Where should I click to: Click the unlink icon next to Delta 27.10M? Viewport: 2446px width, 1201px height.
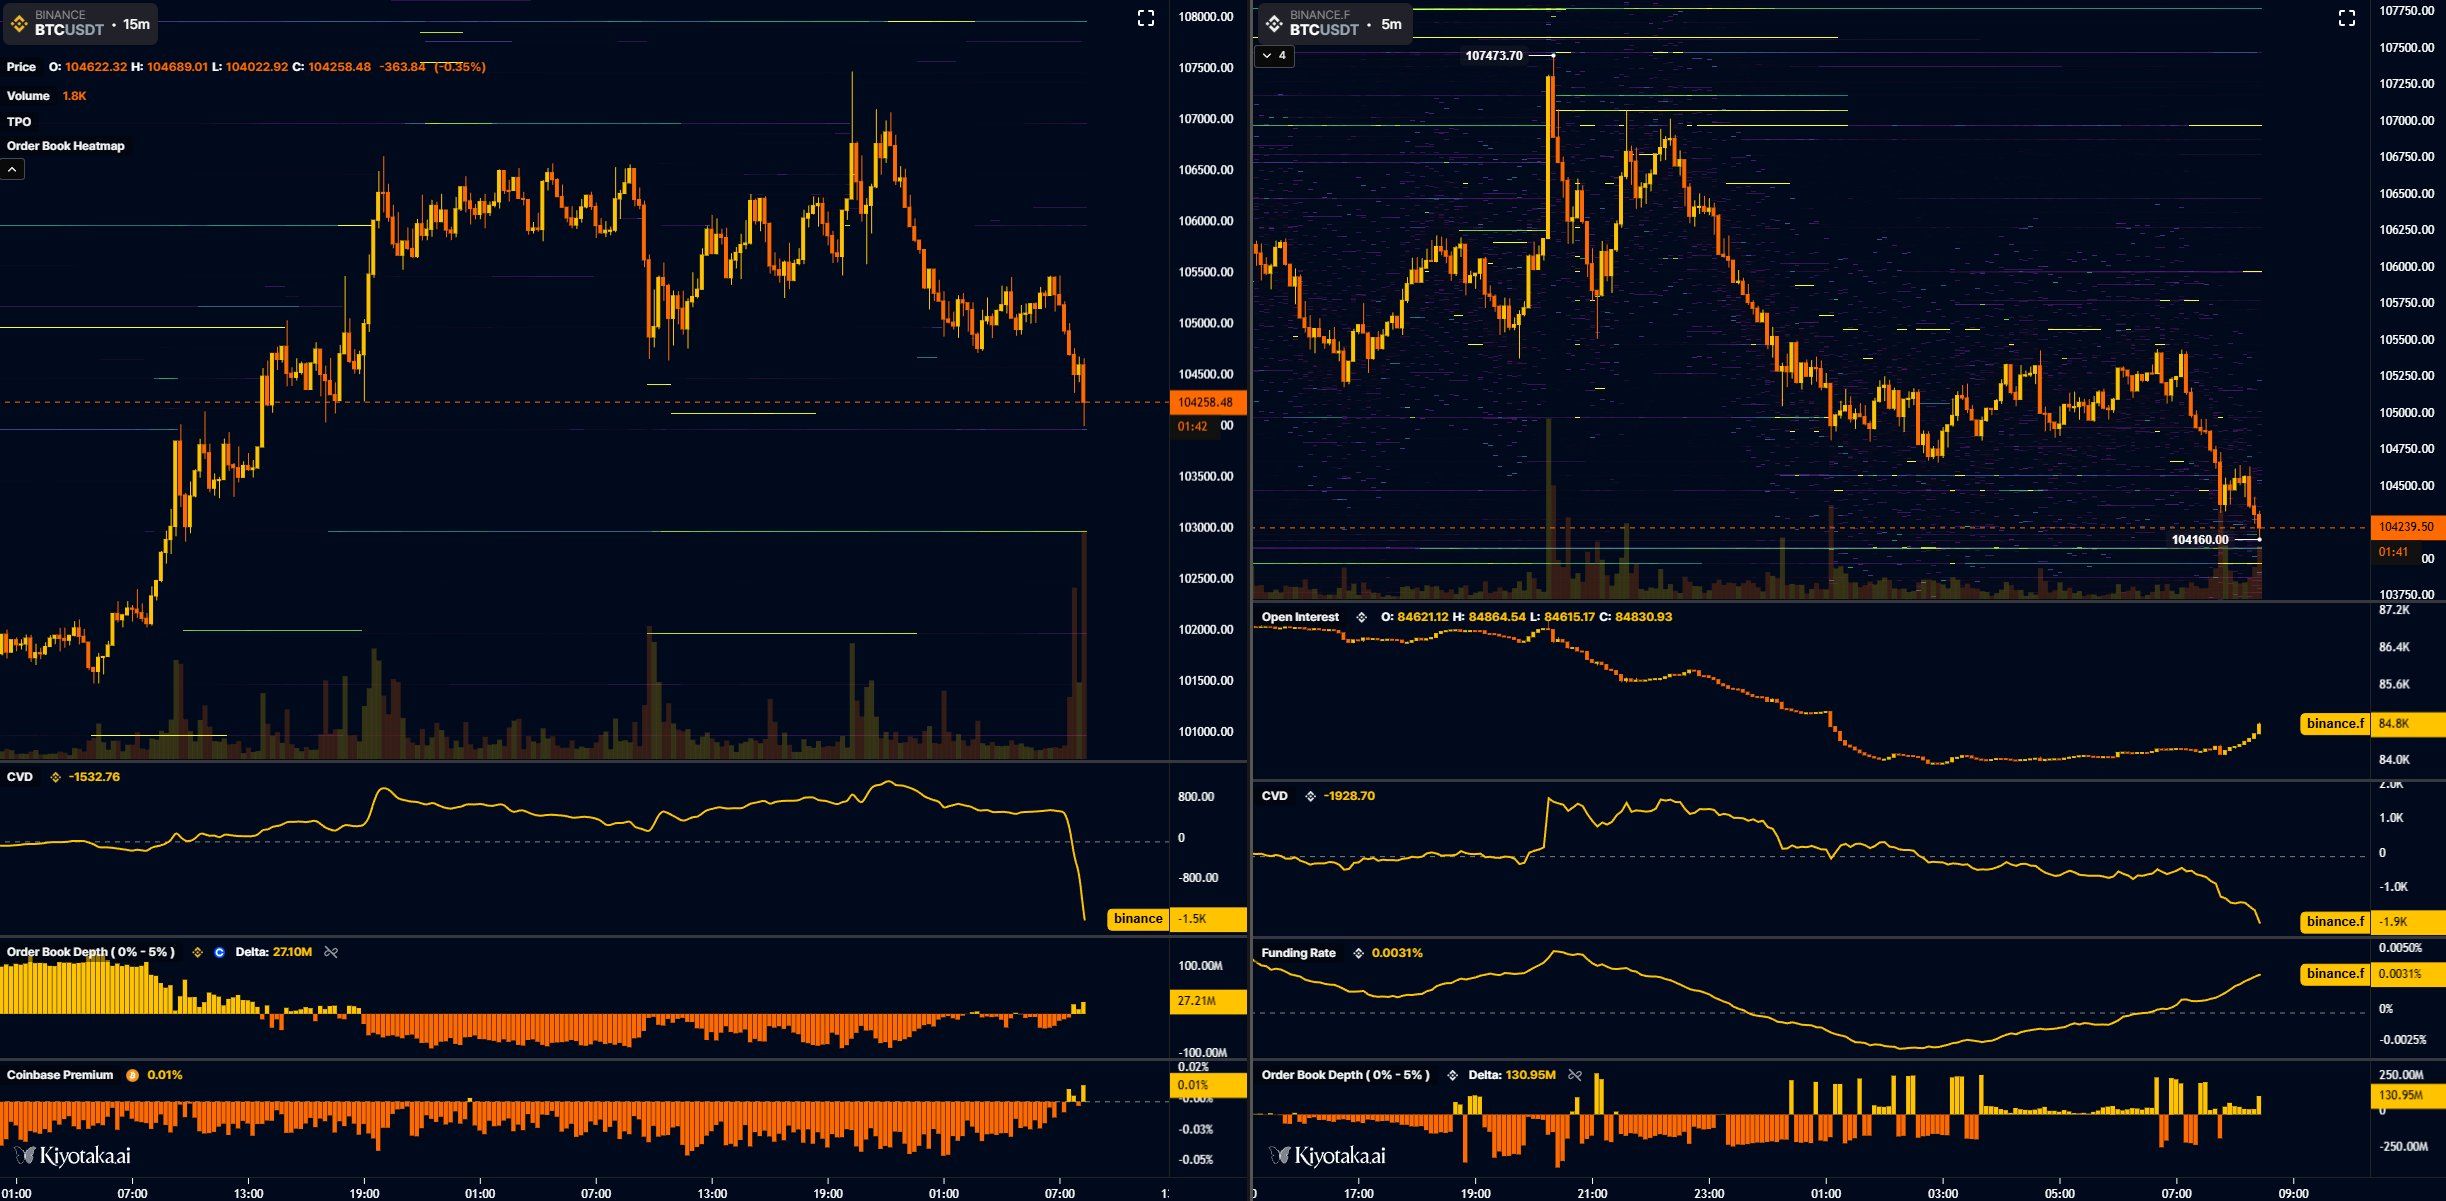click(x=329, y=952)
